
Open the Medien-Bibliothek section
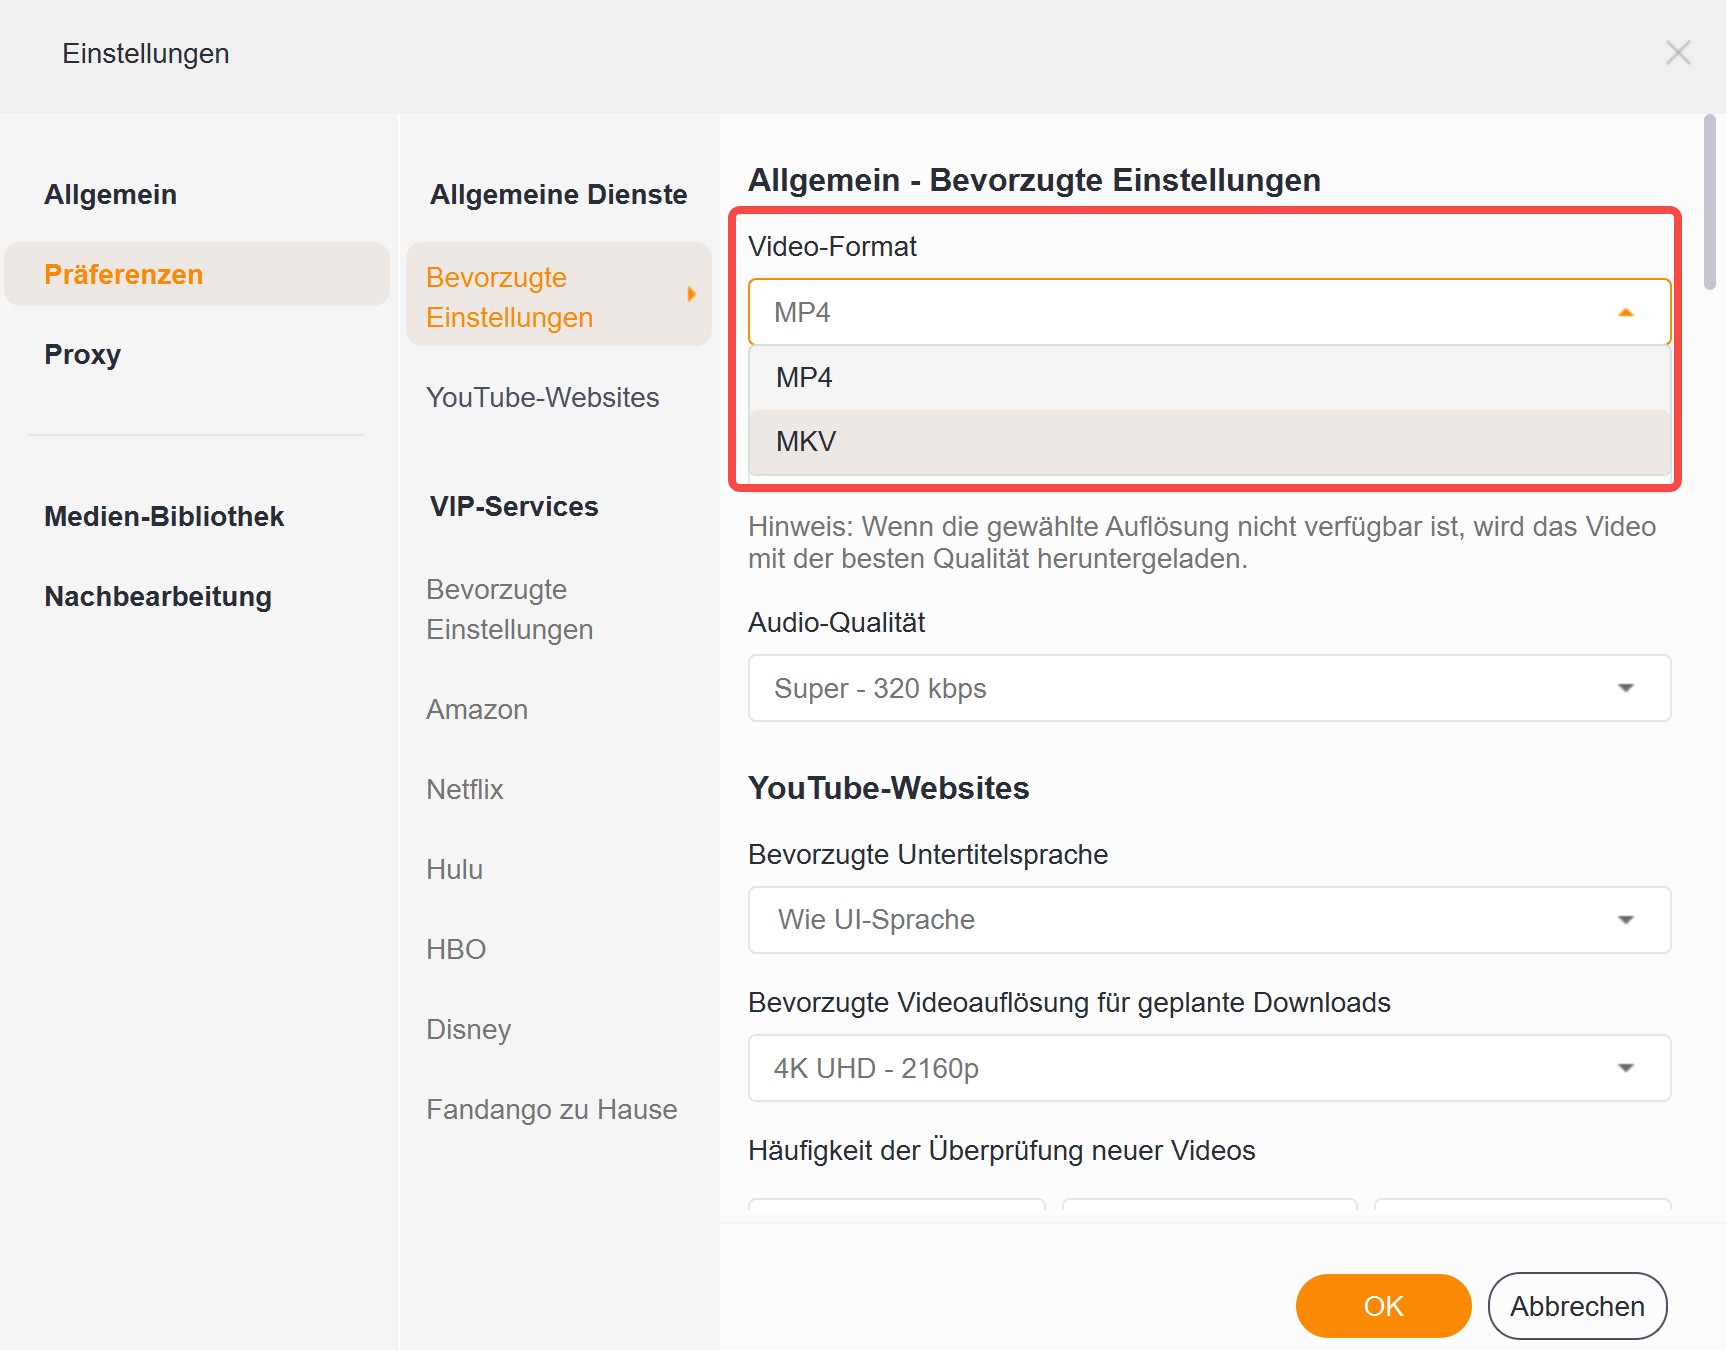[x=164, y=516]
